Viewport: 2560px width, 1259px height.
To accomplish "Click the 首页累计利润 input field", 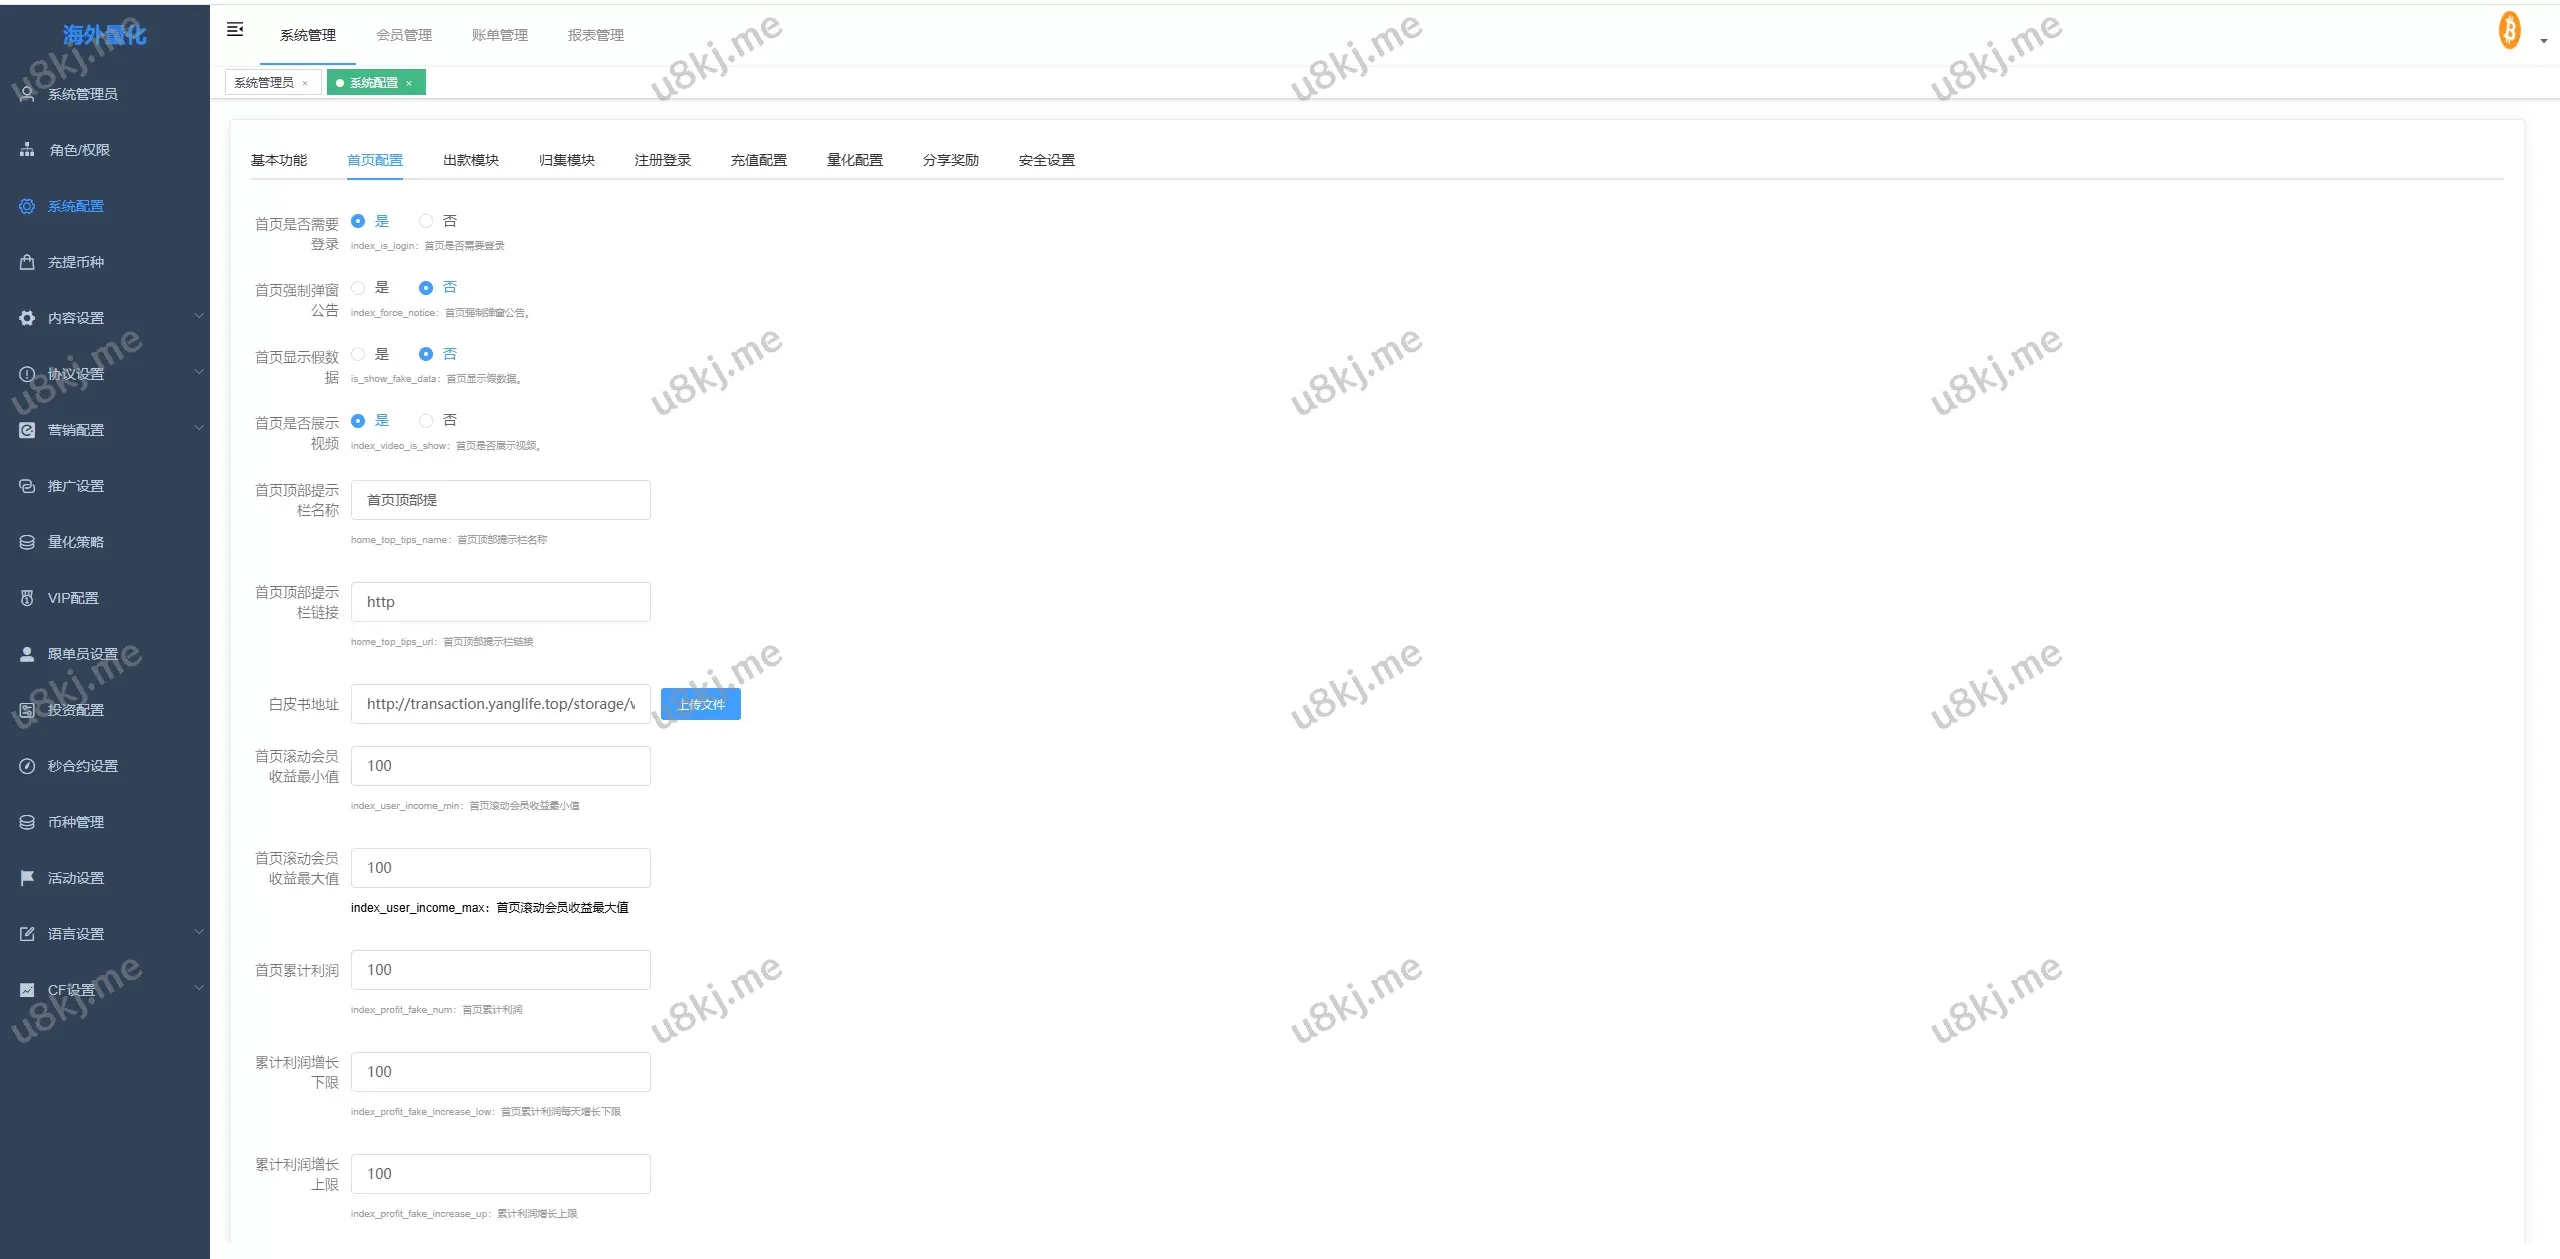I will 500,970.
